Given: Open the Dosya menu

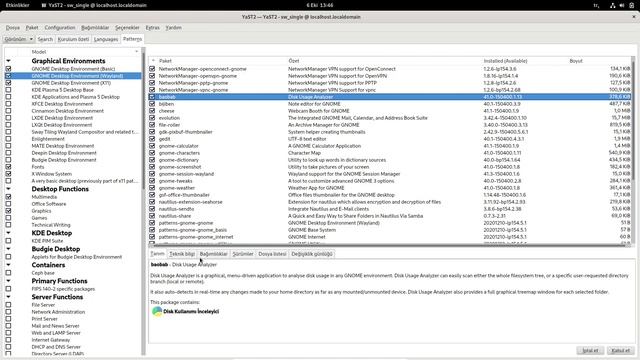Looking at the screenshot, I should (x=13, y=28).
